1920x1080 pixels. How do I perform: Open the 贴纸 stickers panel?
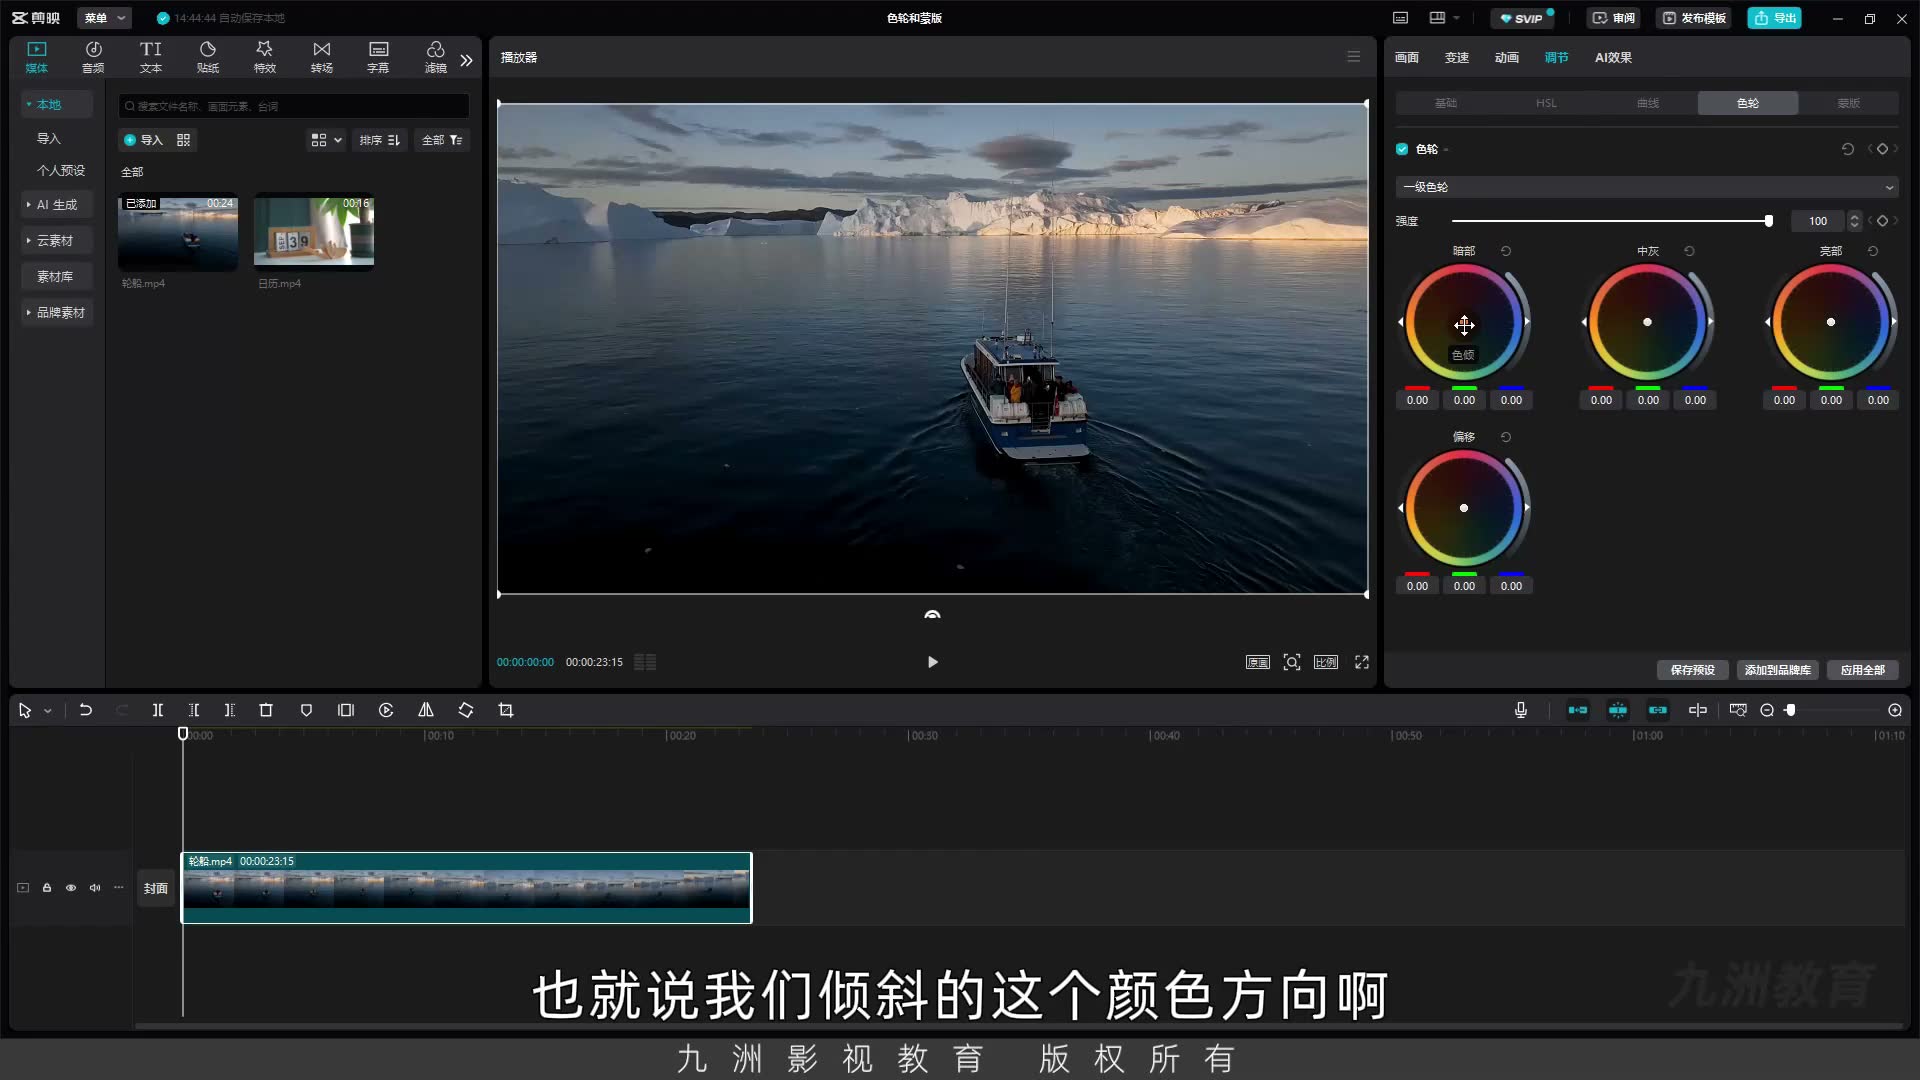pos(208,57)
